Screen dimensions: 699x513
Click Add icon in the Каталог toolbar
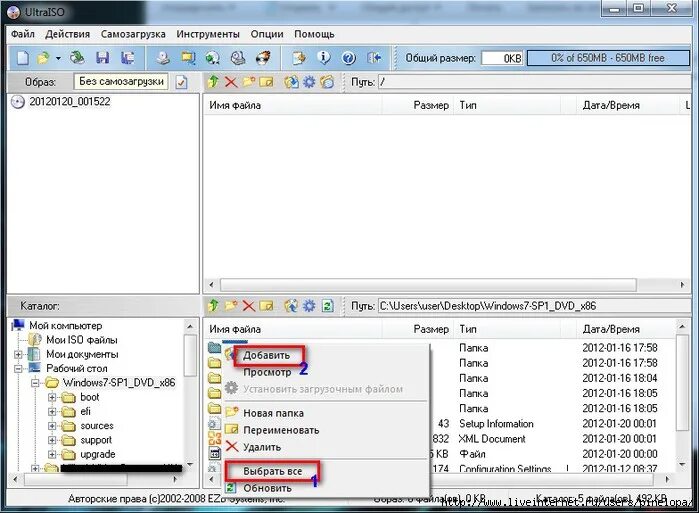coord(291,306)
